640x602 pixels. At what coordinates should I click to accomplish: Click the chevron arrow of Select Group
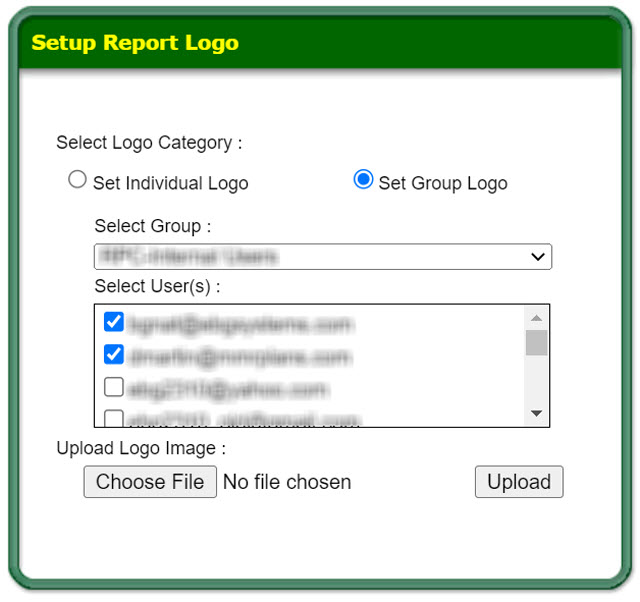tap(538, 257)
